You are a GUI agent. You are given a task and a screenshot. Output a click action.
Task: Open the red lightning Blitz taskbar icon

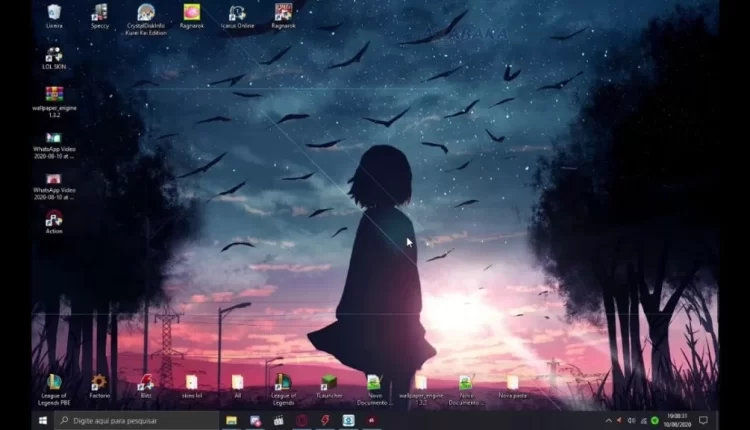pos(325,420)
